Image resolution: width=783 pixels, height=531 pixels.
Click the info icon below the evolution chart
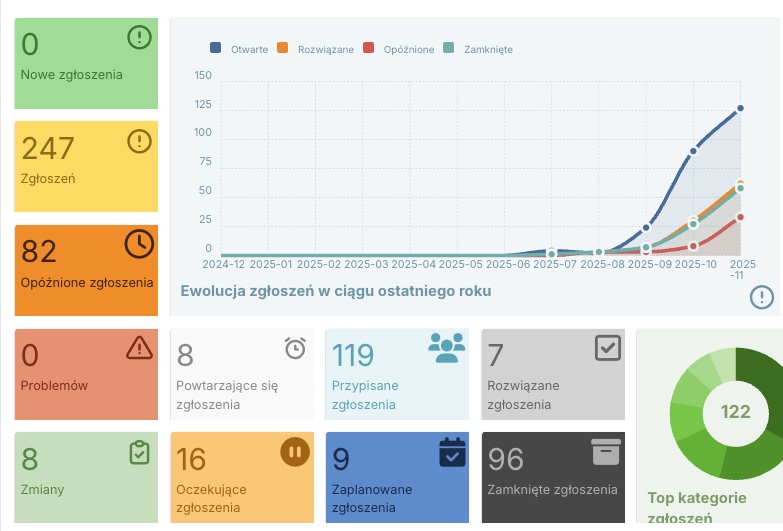point(762,296)
